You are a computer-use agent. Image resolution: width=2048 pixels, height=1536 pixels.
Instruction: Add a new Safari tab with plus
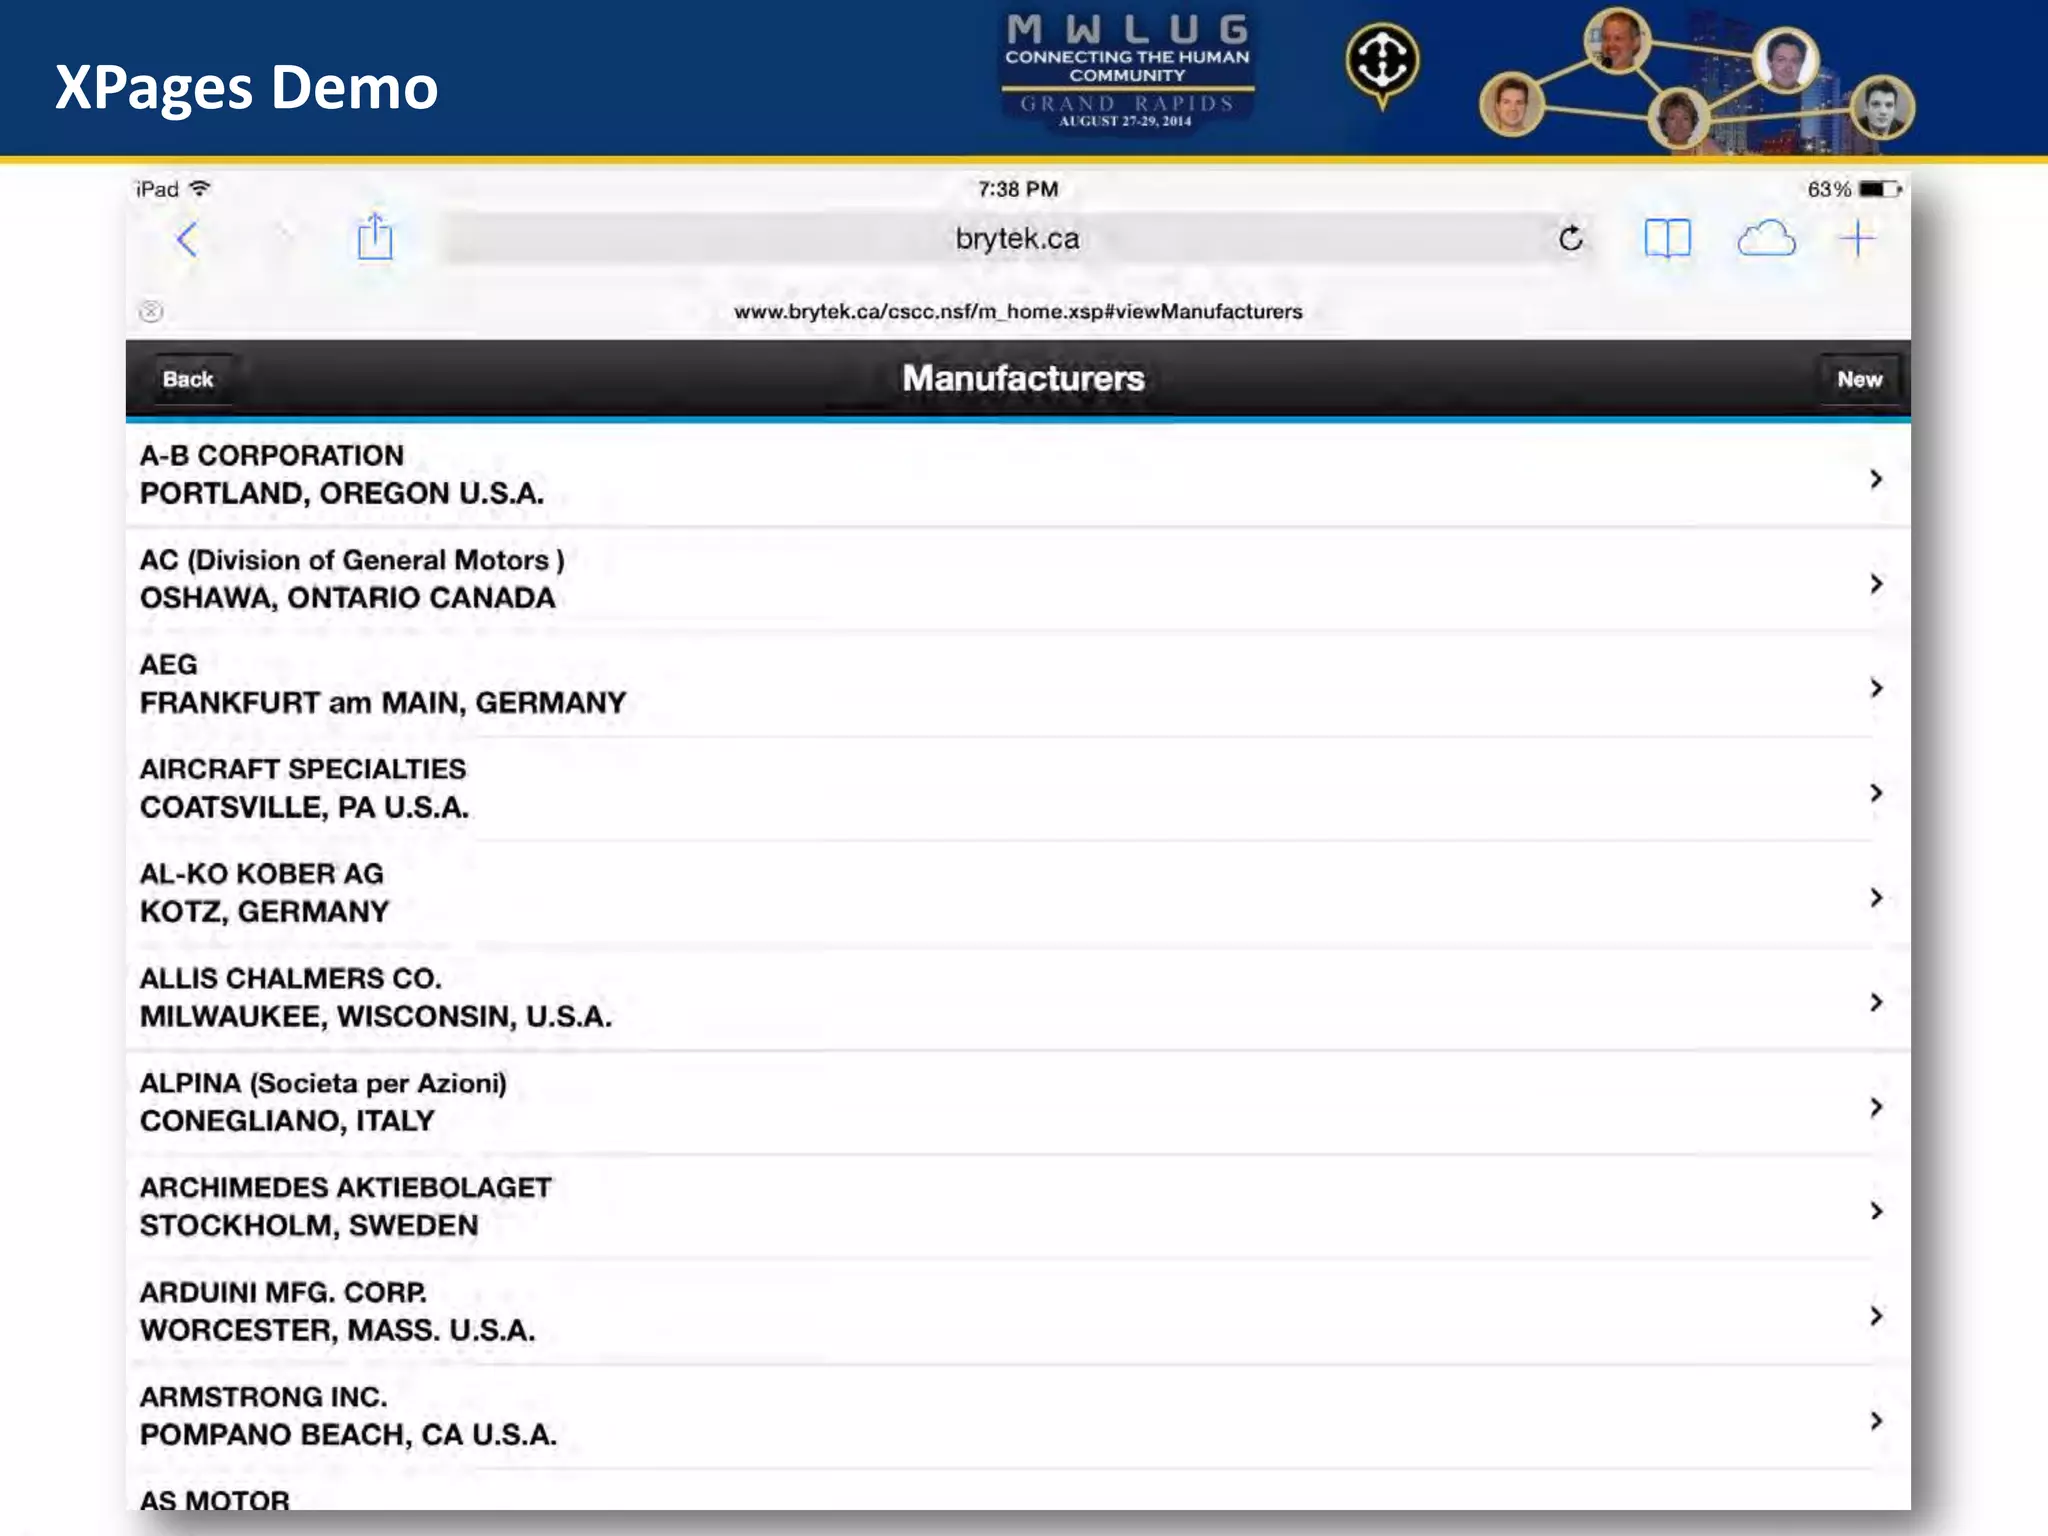[1857, 239]
